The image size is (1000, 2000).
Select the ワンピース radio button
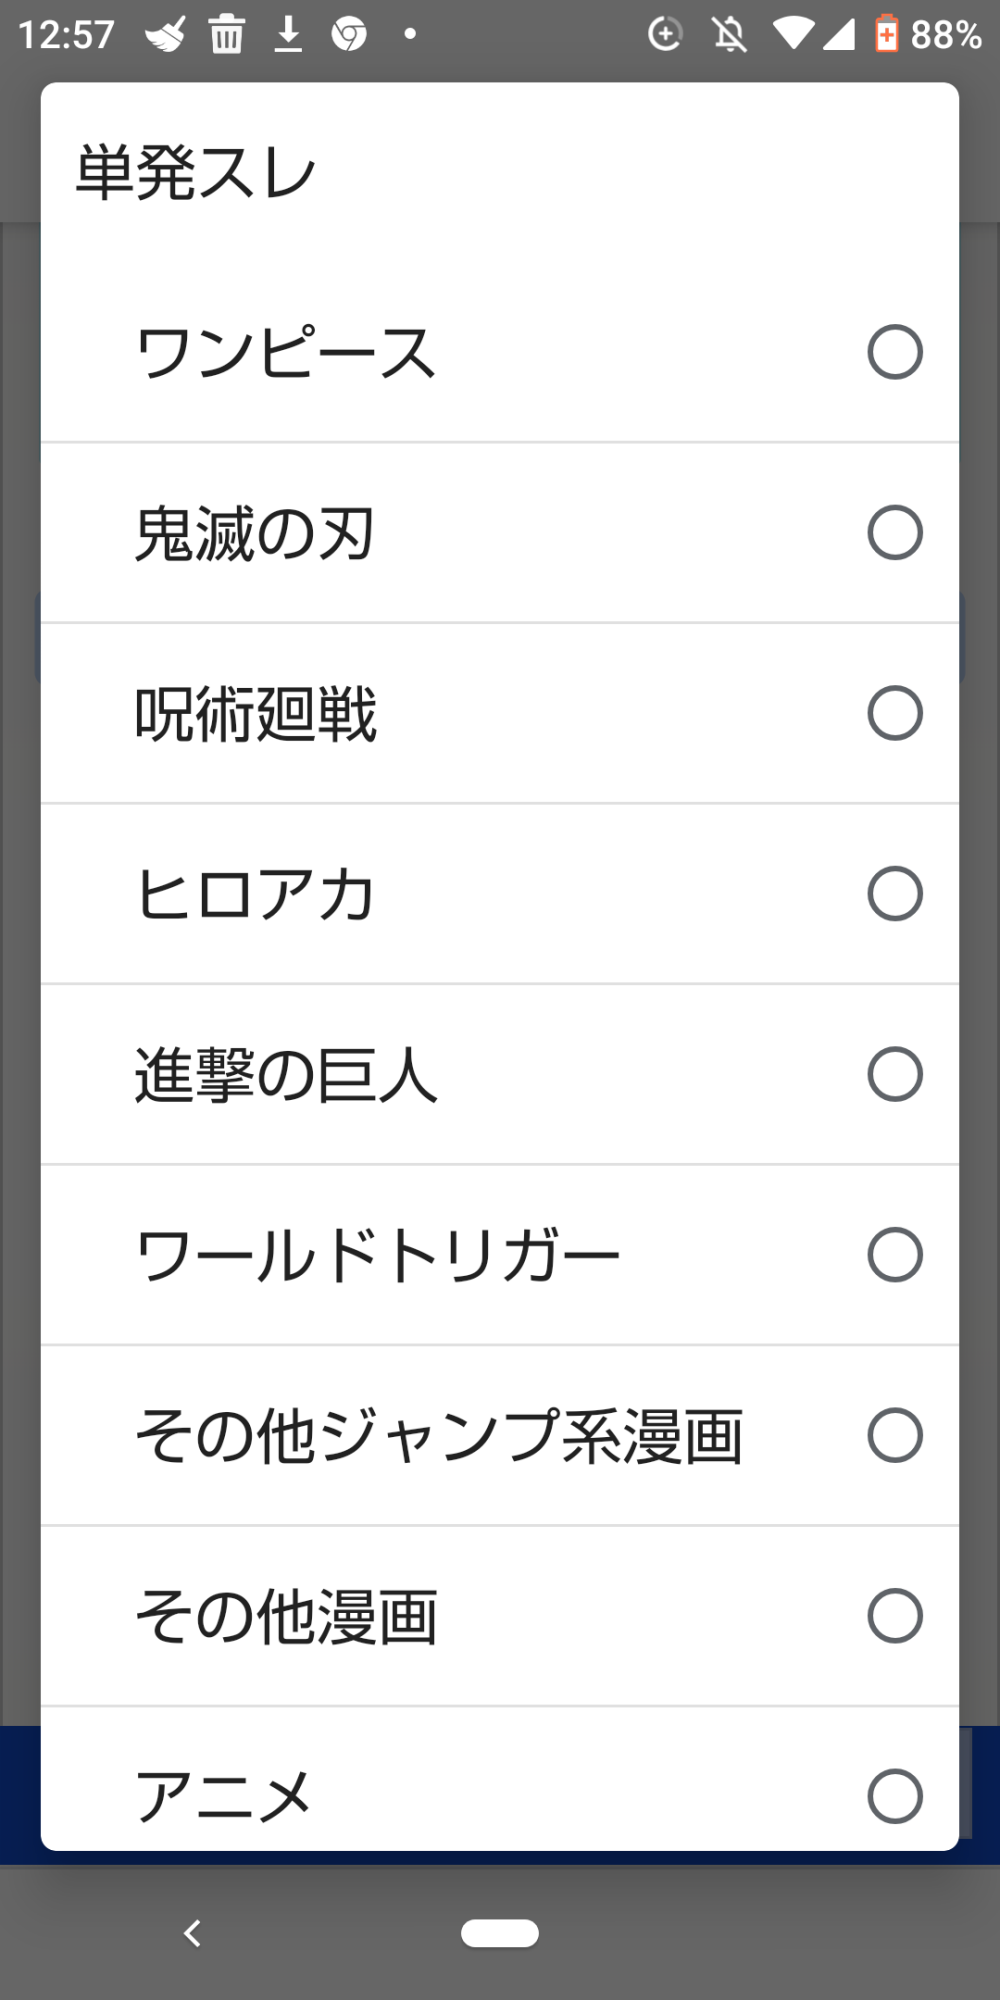click(894, 352)
